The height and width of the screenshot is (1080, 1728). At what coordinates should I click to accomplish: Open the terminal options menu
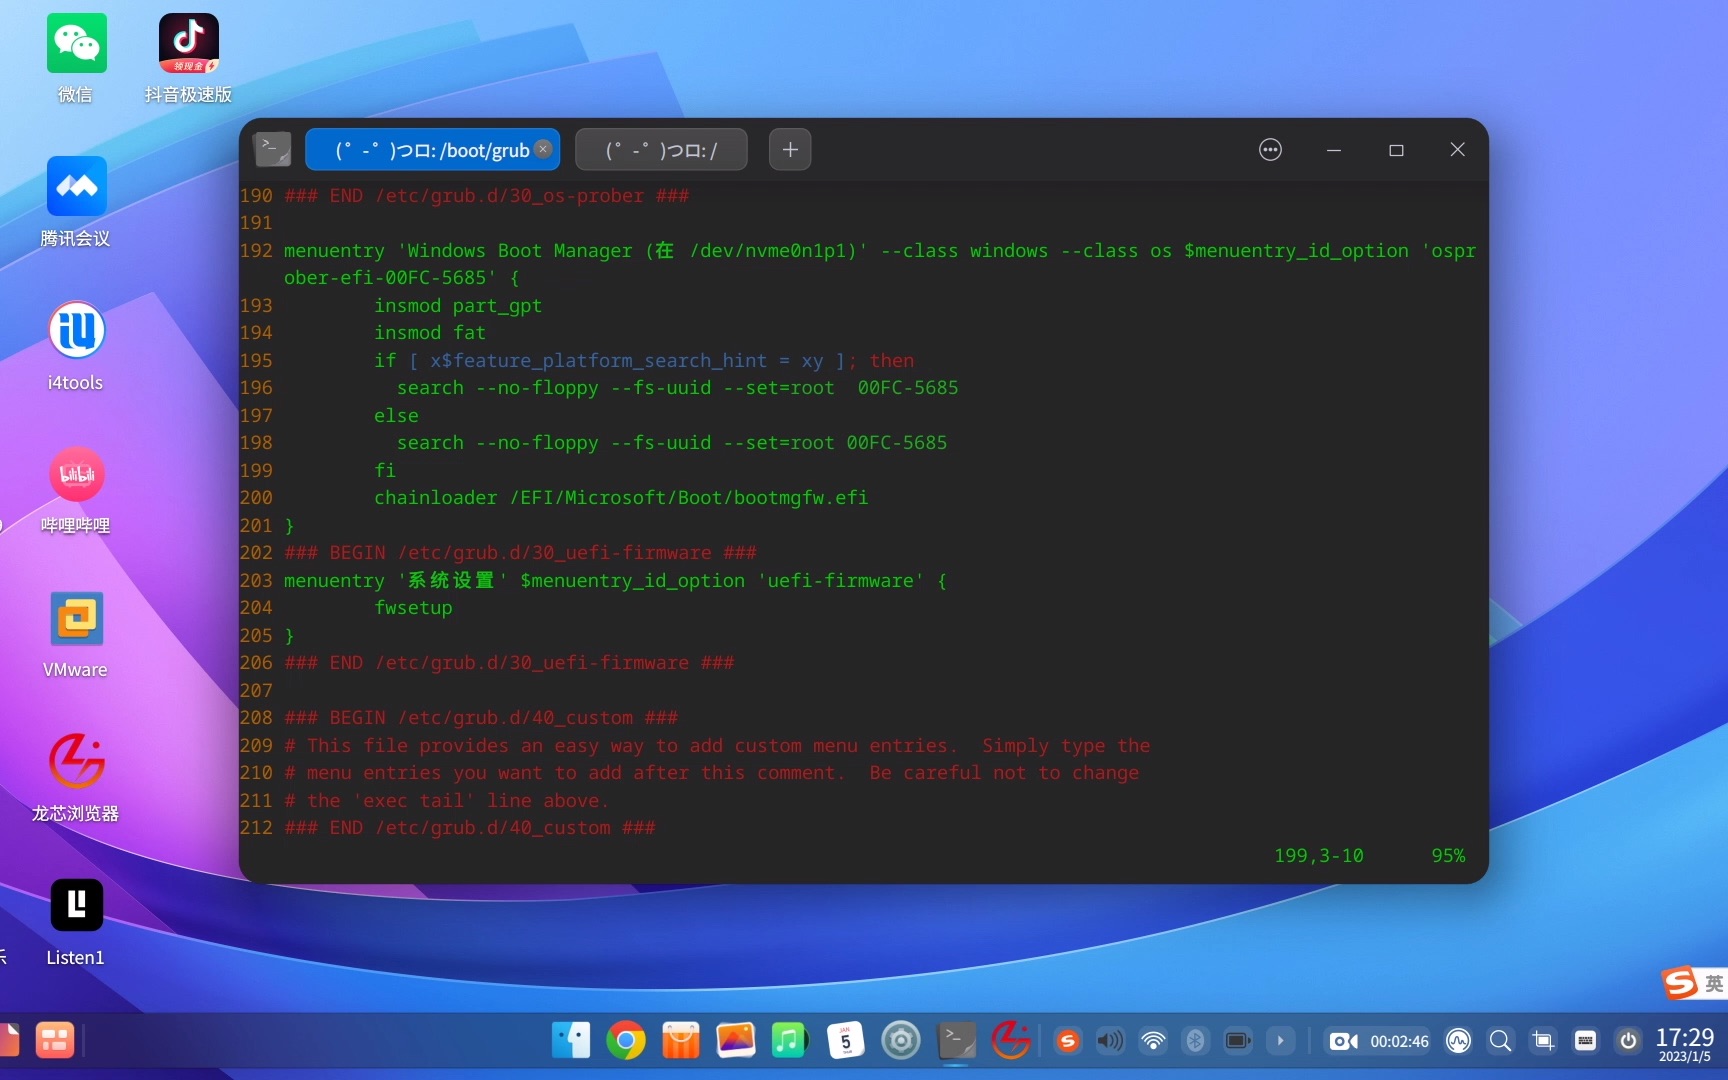click(1270, 150)
